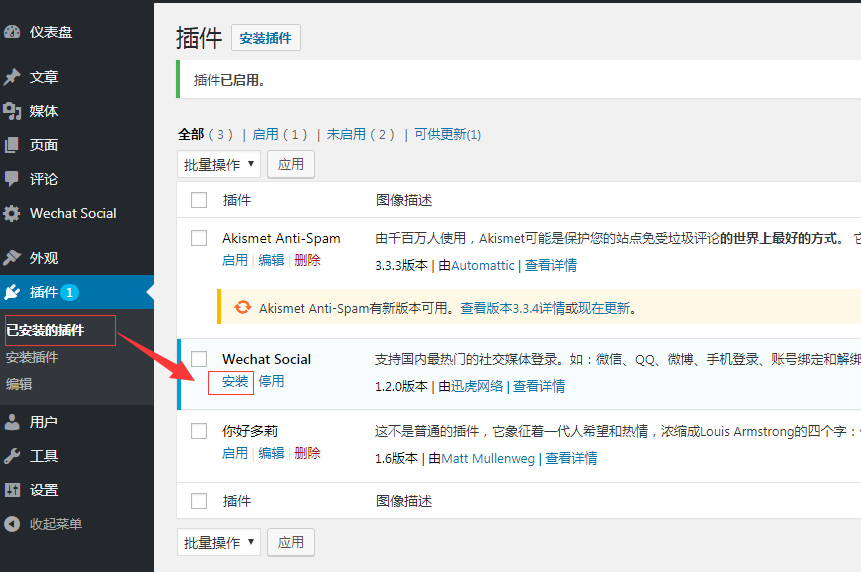Click the 安装插件 button beside page title

point(266,38)
